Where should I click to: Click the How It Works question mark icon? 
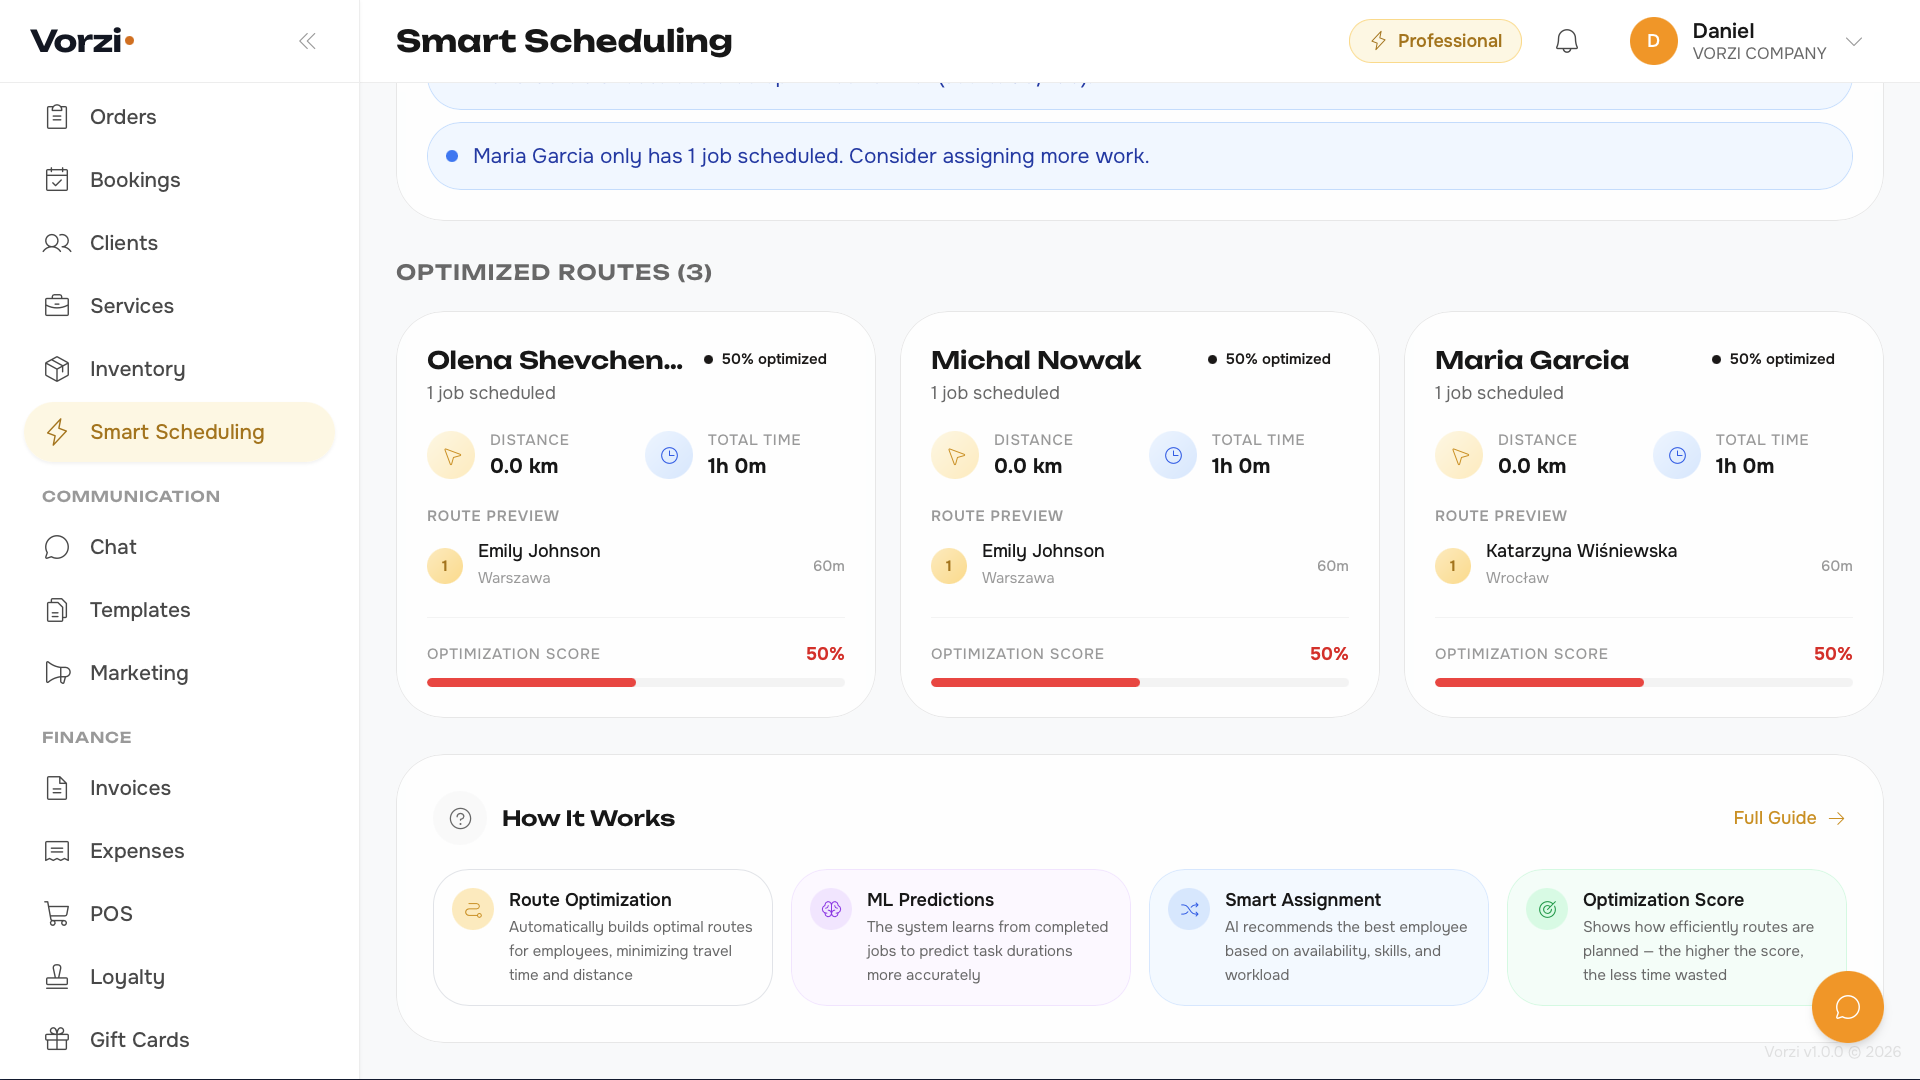(x=460, y=818)
